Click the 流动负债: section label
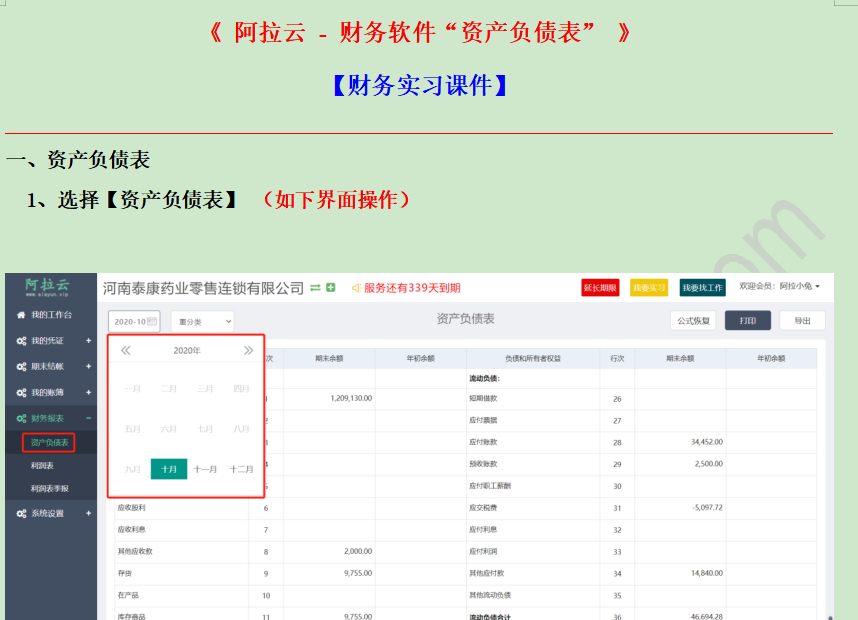This screenshot has height=620, width=858. tap(484, 378)
